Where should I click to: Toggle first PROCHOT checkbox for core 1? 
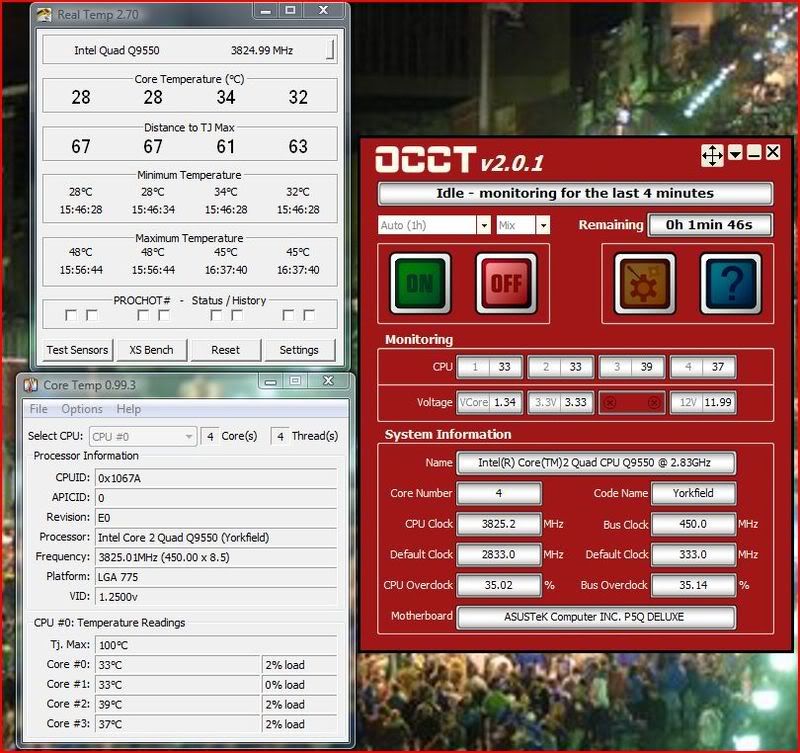pyautogui.click(x=71, y=315)
